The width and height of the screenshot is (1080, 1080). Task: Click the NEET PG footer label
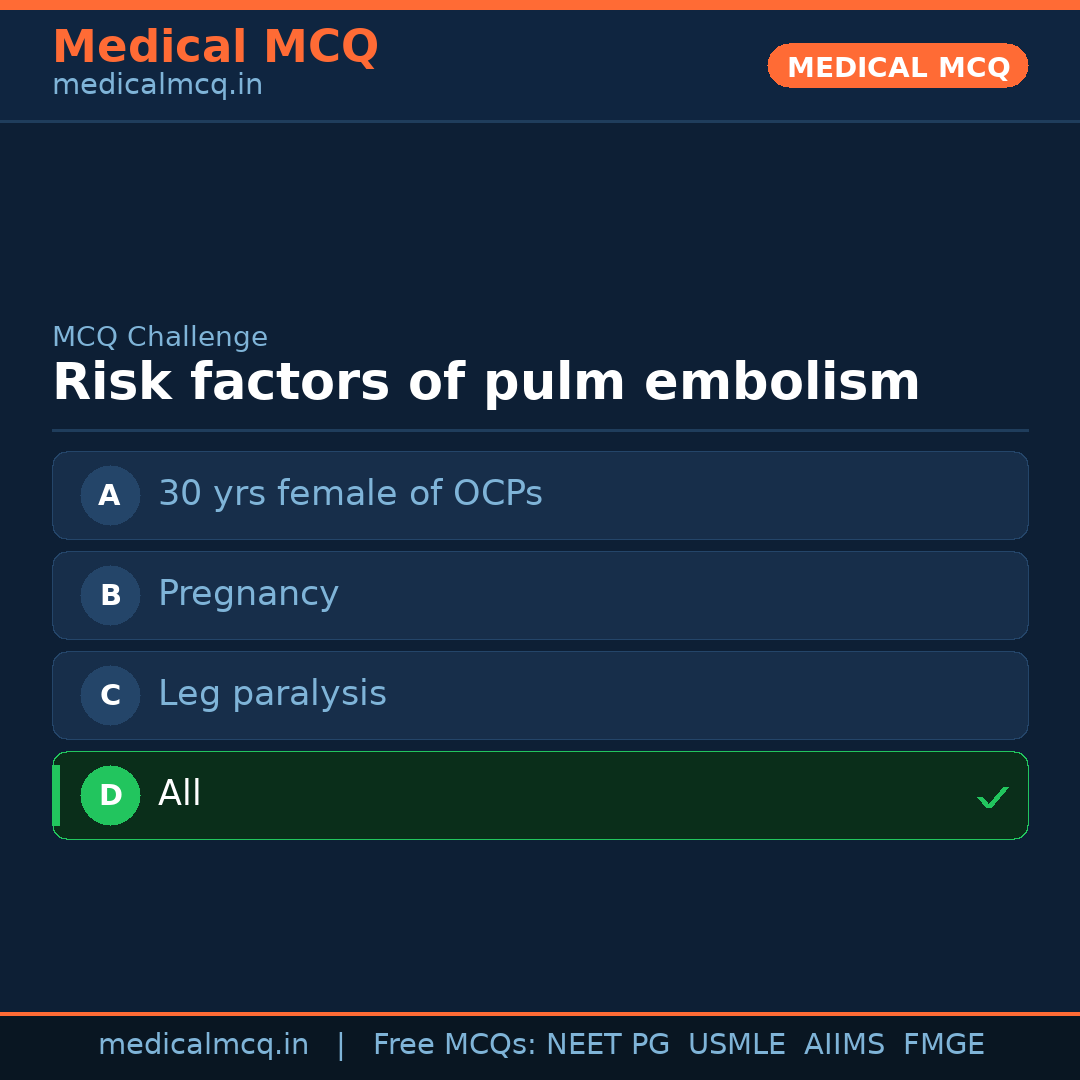pos(608,1045)
